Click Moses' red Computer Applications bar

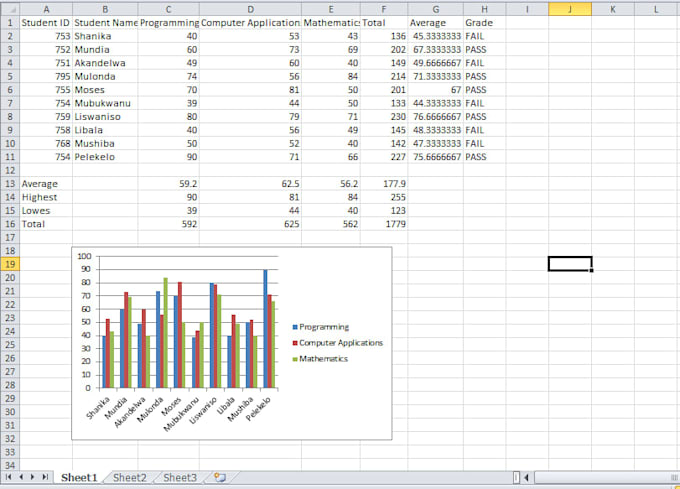pyautogui.click(x=180, y=335)
